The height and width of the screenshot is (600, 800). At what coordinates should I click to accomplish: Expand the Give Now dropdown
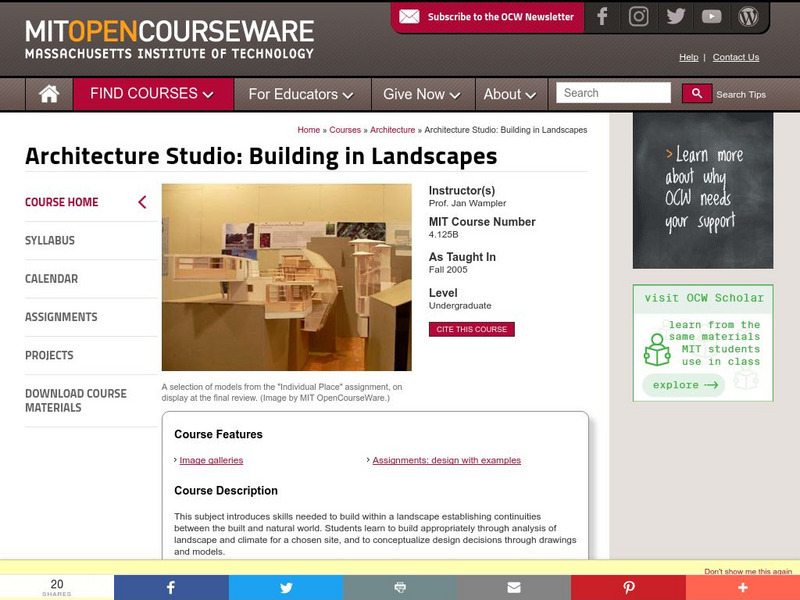click(421, 94)
